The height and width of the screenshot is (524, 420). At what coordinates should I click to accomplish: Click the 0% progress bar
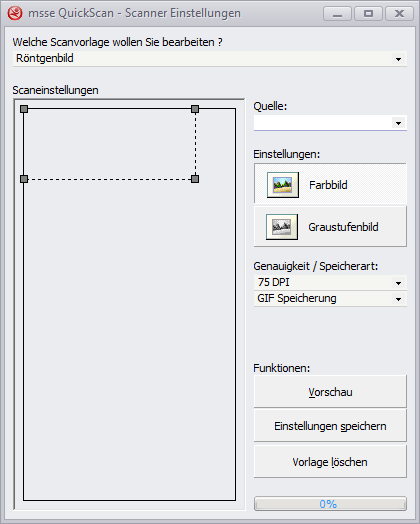(x=330, y=504)
